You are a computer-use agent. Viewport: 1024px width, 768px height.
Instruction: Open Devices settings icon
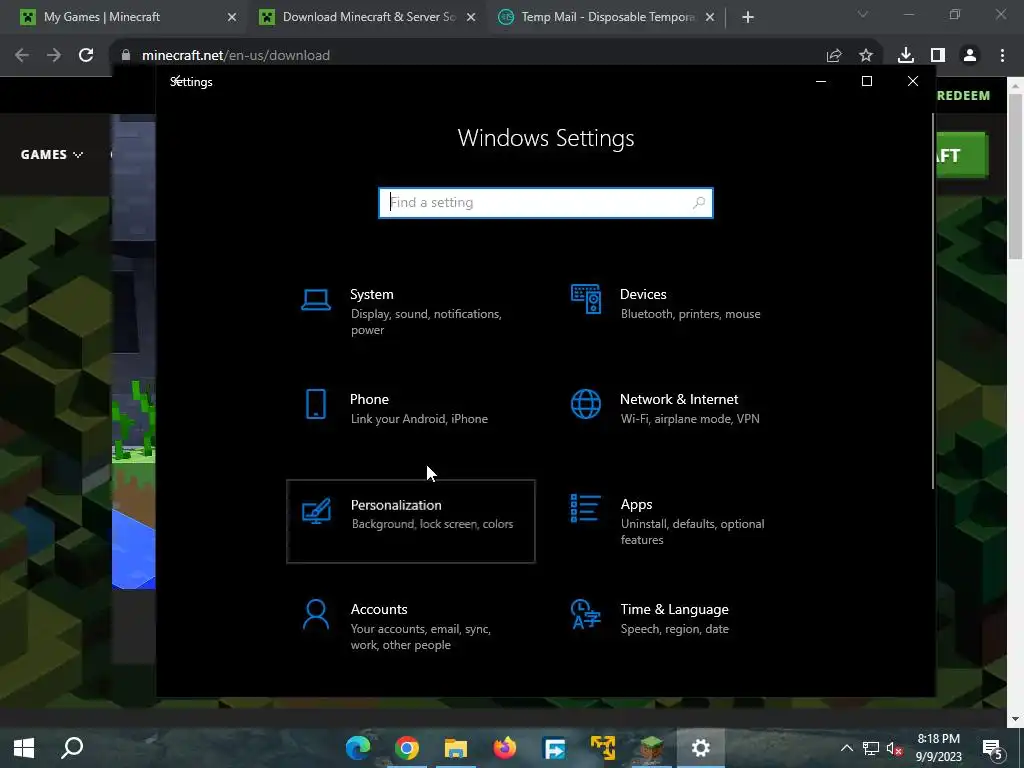[x=586, y=299]
